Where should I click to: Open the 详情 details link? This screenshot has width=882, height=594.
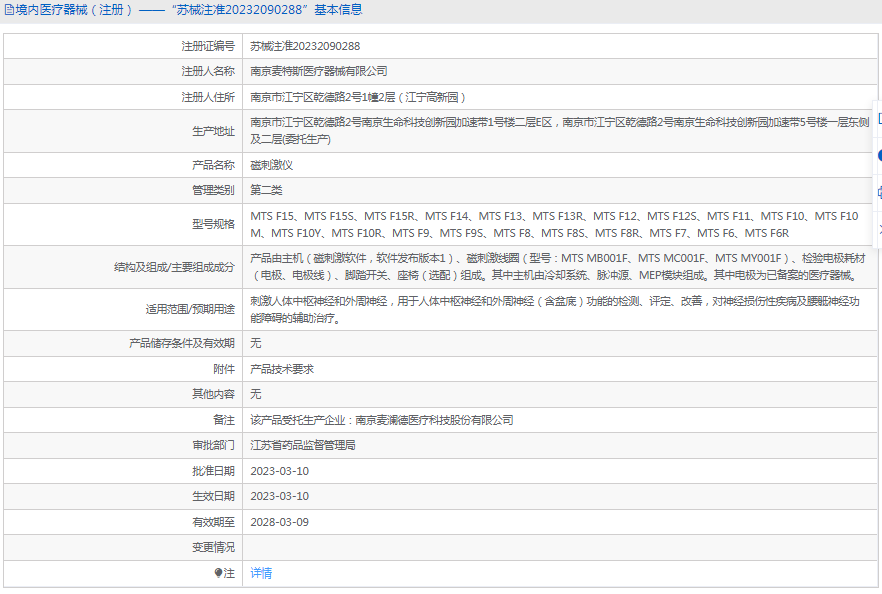[x=261, y=573]
